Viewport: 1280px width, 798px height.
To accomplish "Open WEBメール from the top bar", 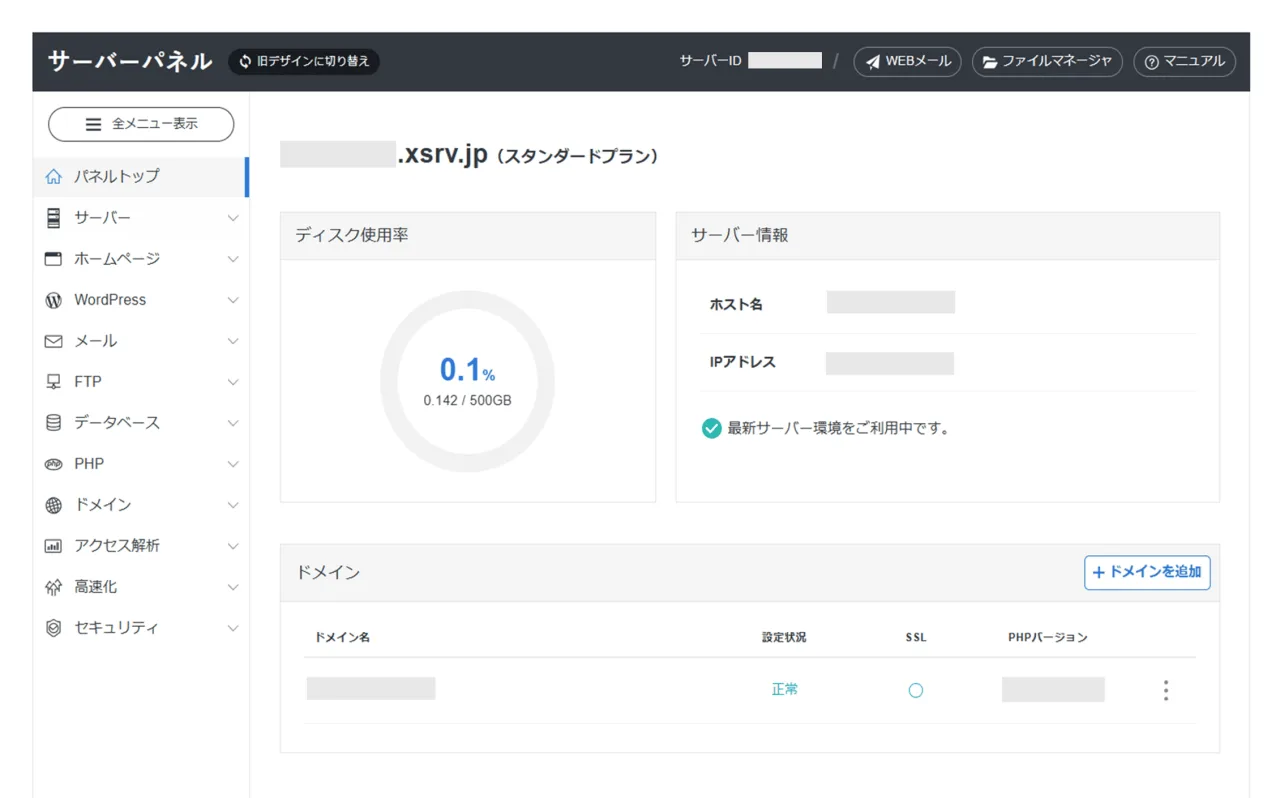I will pyautogui.click(x=906, y=61).
